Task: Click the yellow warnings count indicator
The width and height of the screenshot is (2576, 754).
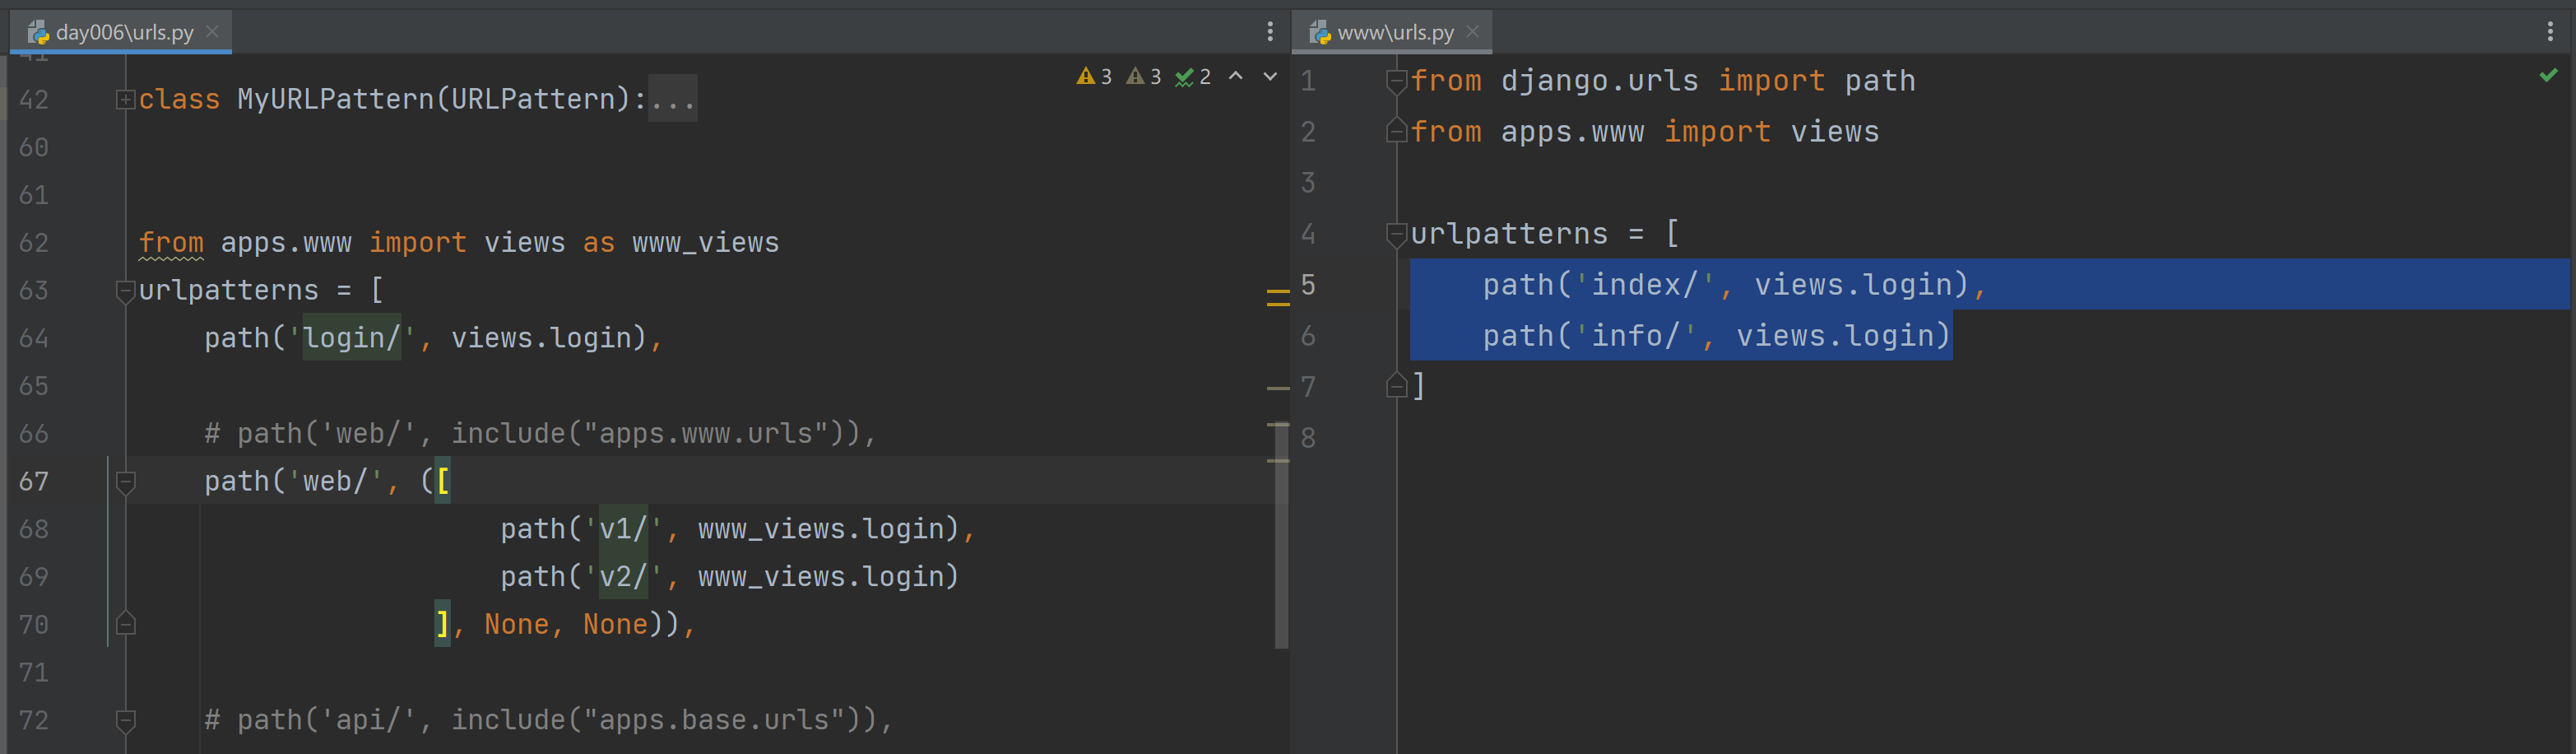Action: pos(1094,77)
